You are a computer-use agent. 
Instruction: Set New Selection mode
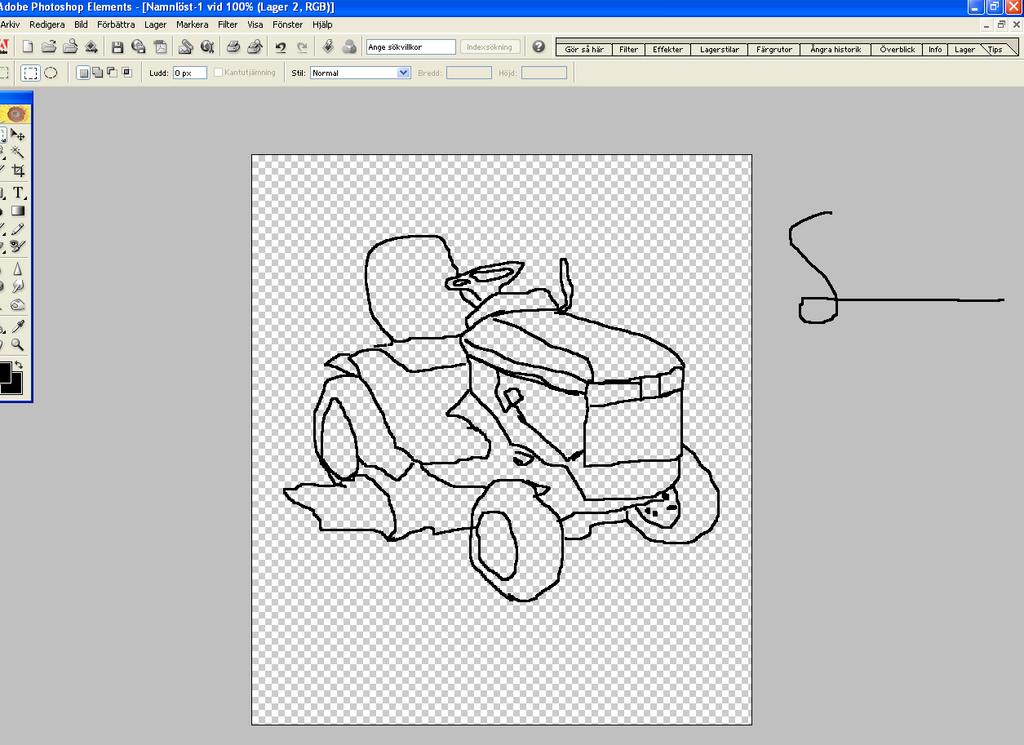(x=83, y=73)
